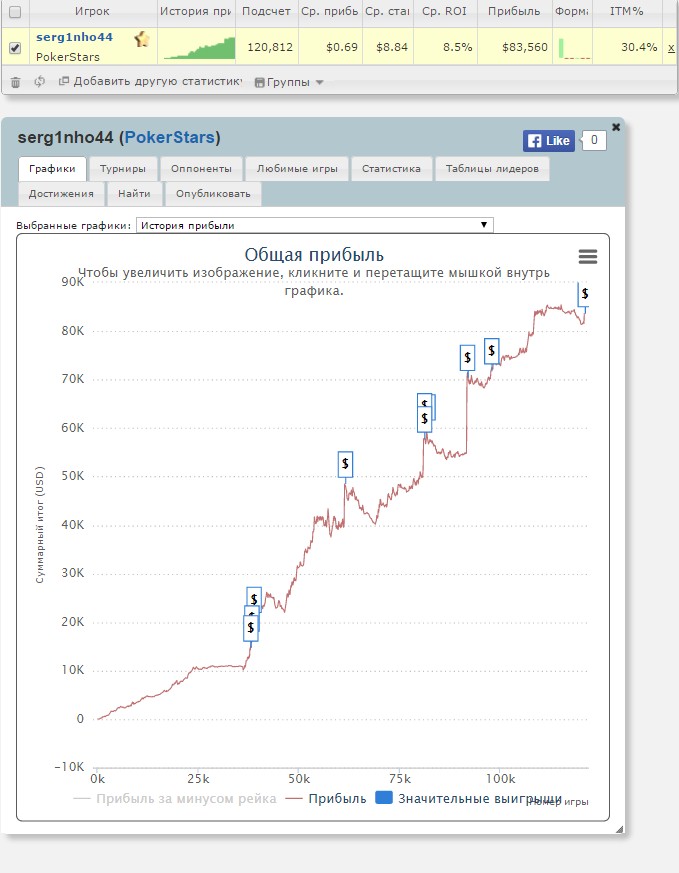Screen dimensions: 679x873
Task: Click Добавить другую статистику link
Action: (x=150, y=82)
